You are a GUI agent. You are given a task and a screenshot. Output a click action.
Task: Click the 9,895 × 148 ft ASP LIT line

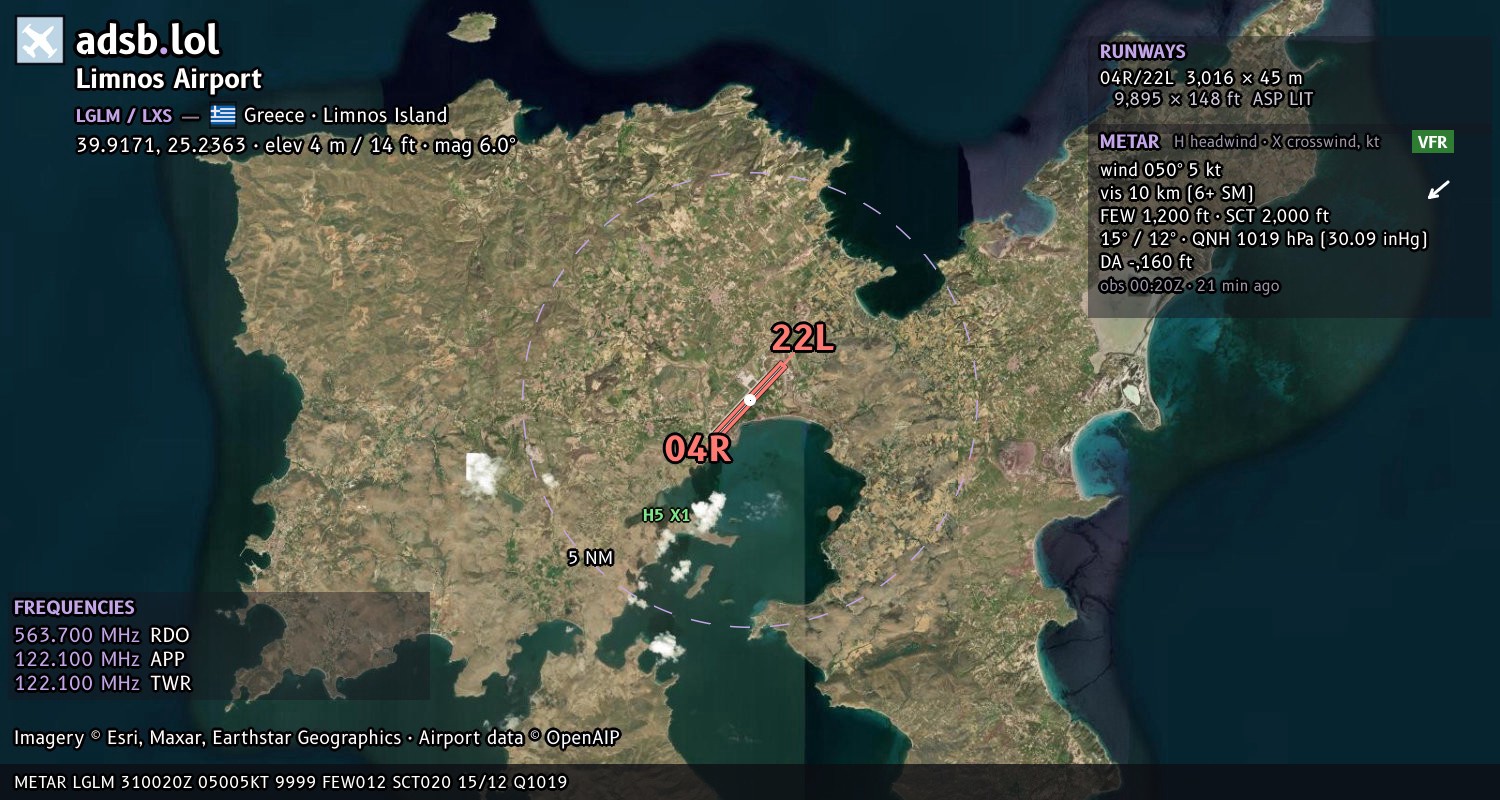point(1213,99)
